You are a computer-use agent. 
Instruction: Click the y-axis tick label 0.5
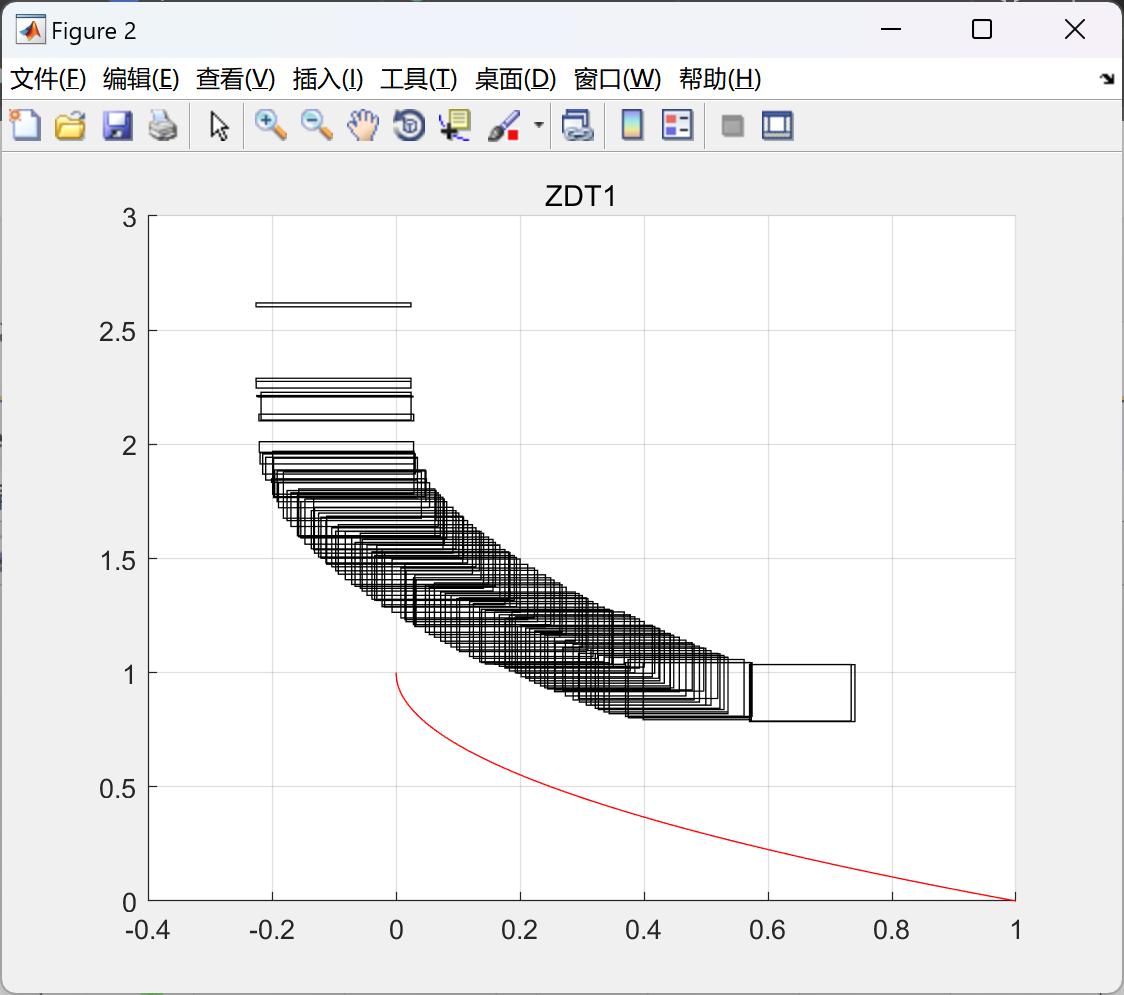pyautogui.click(x=117, y=789)
